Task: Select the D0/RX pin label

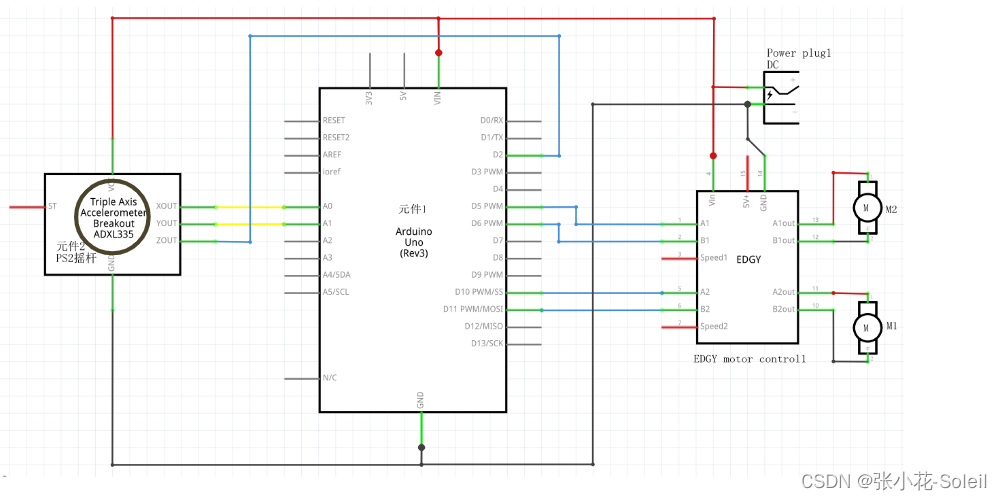Action: pos(491,120)
